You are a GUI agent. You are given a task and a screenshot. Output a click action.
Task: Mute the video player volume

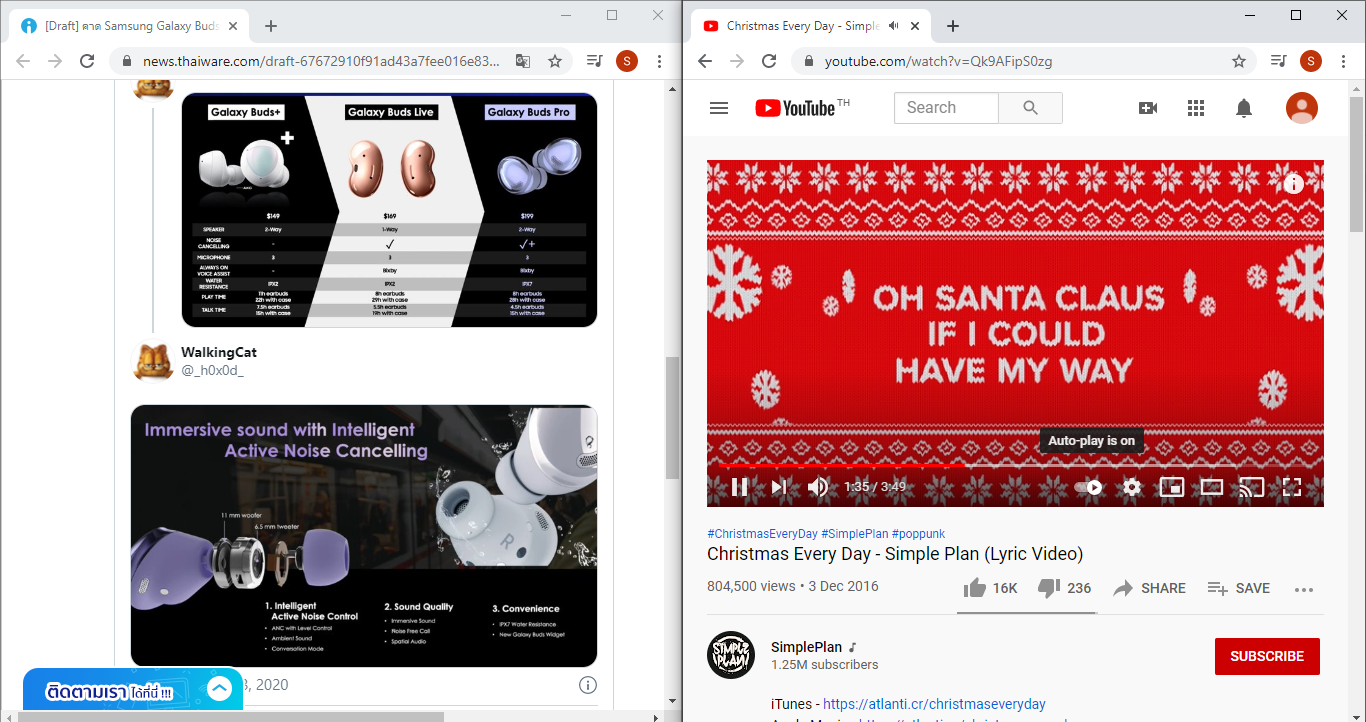point(818,487)
